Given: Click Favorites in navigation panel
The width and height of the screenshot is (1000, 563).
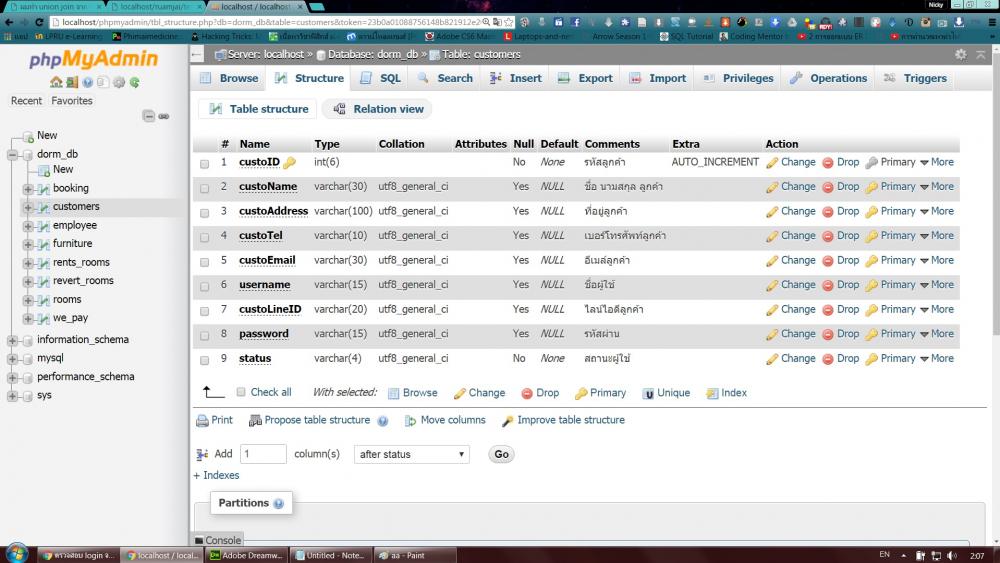Looking at the screenshot, I should [71, 101].
